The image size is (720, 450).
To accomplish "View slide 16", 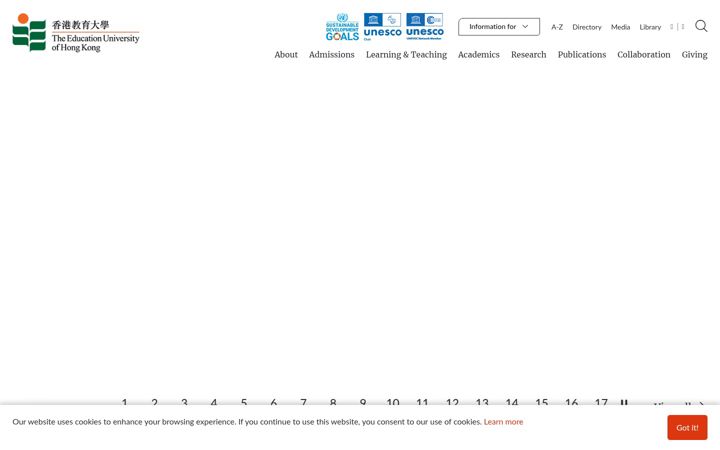I will tap(572, 402).
